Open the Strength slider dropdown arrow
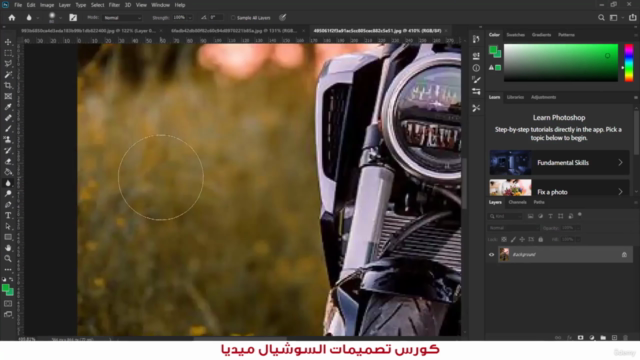640x360 pixels. point(190,18)
